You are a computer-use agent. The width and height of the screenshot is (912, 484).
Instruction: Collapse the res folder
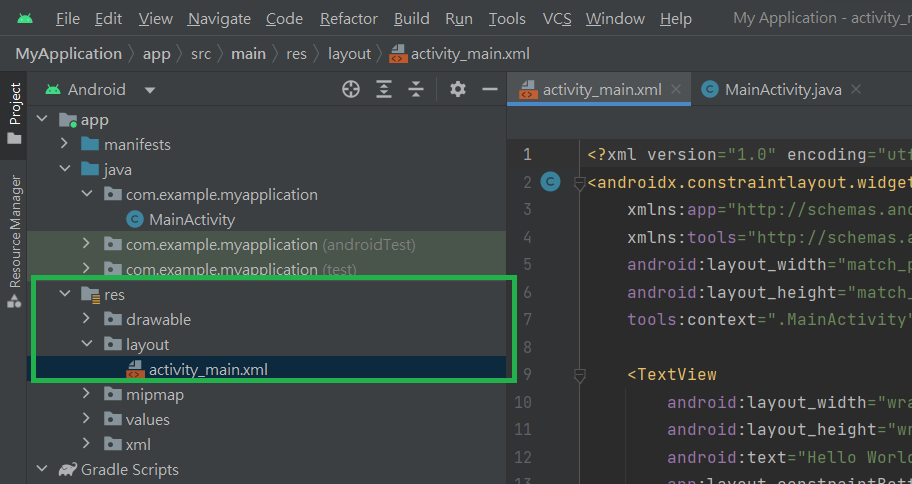(65, 294)
